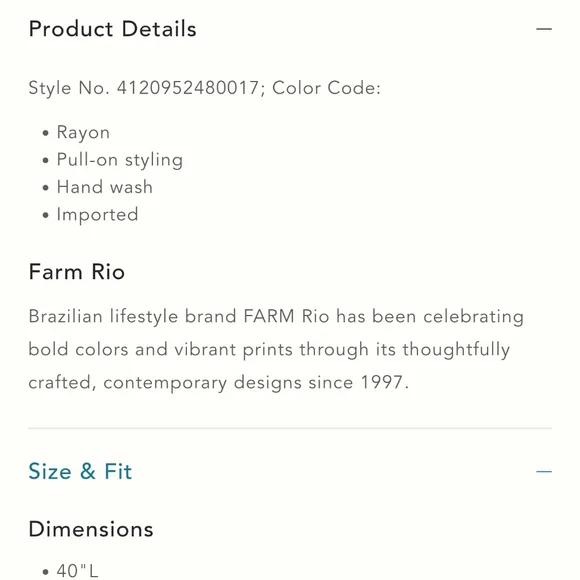
Task: Click the divider line above Size & Fit
Action: (290, 428)
